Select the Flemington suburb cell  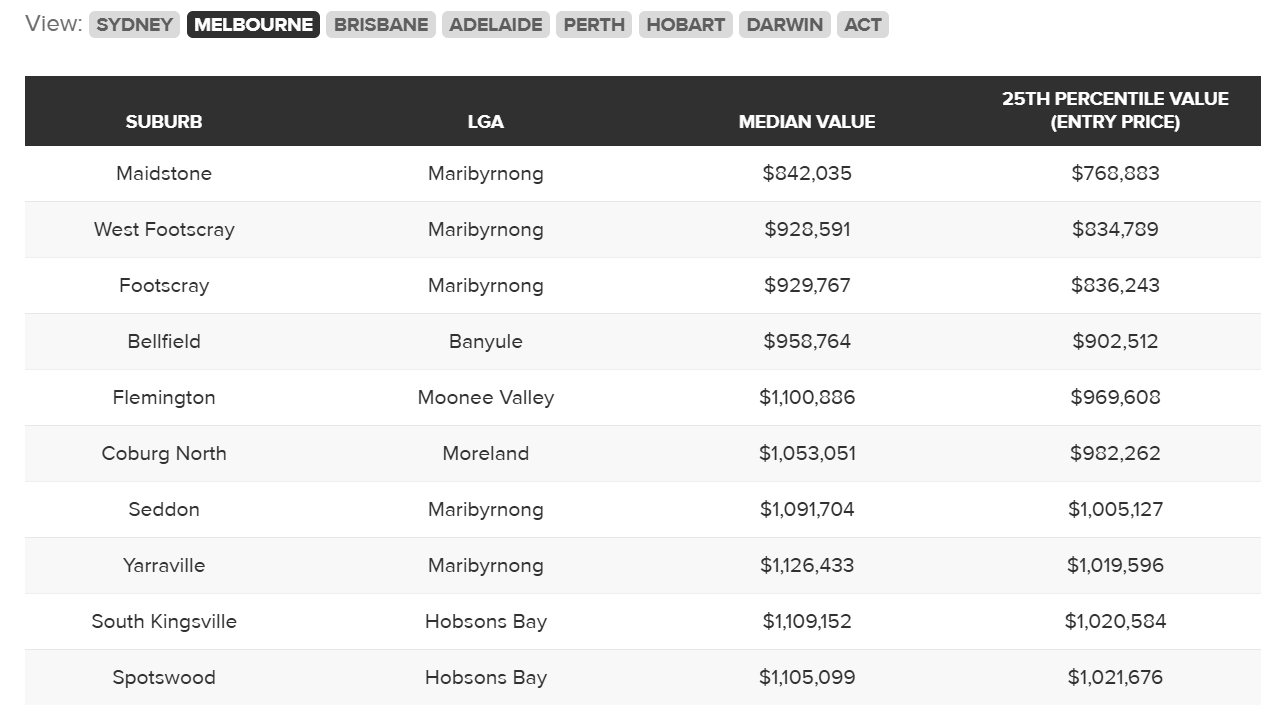pyautogui.click(x=164, y=397)
